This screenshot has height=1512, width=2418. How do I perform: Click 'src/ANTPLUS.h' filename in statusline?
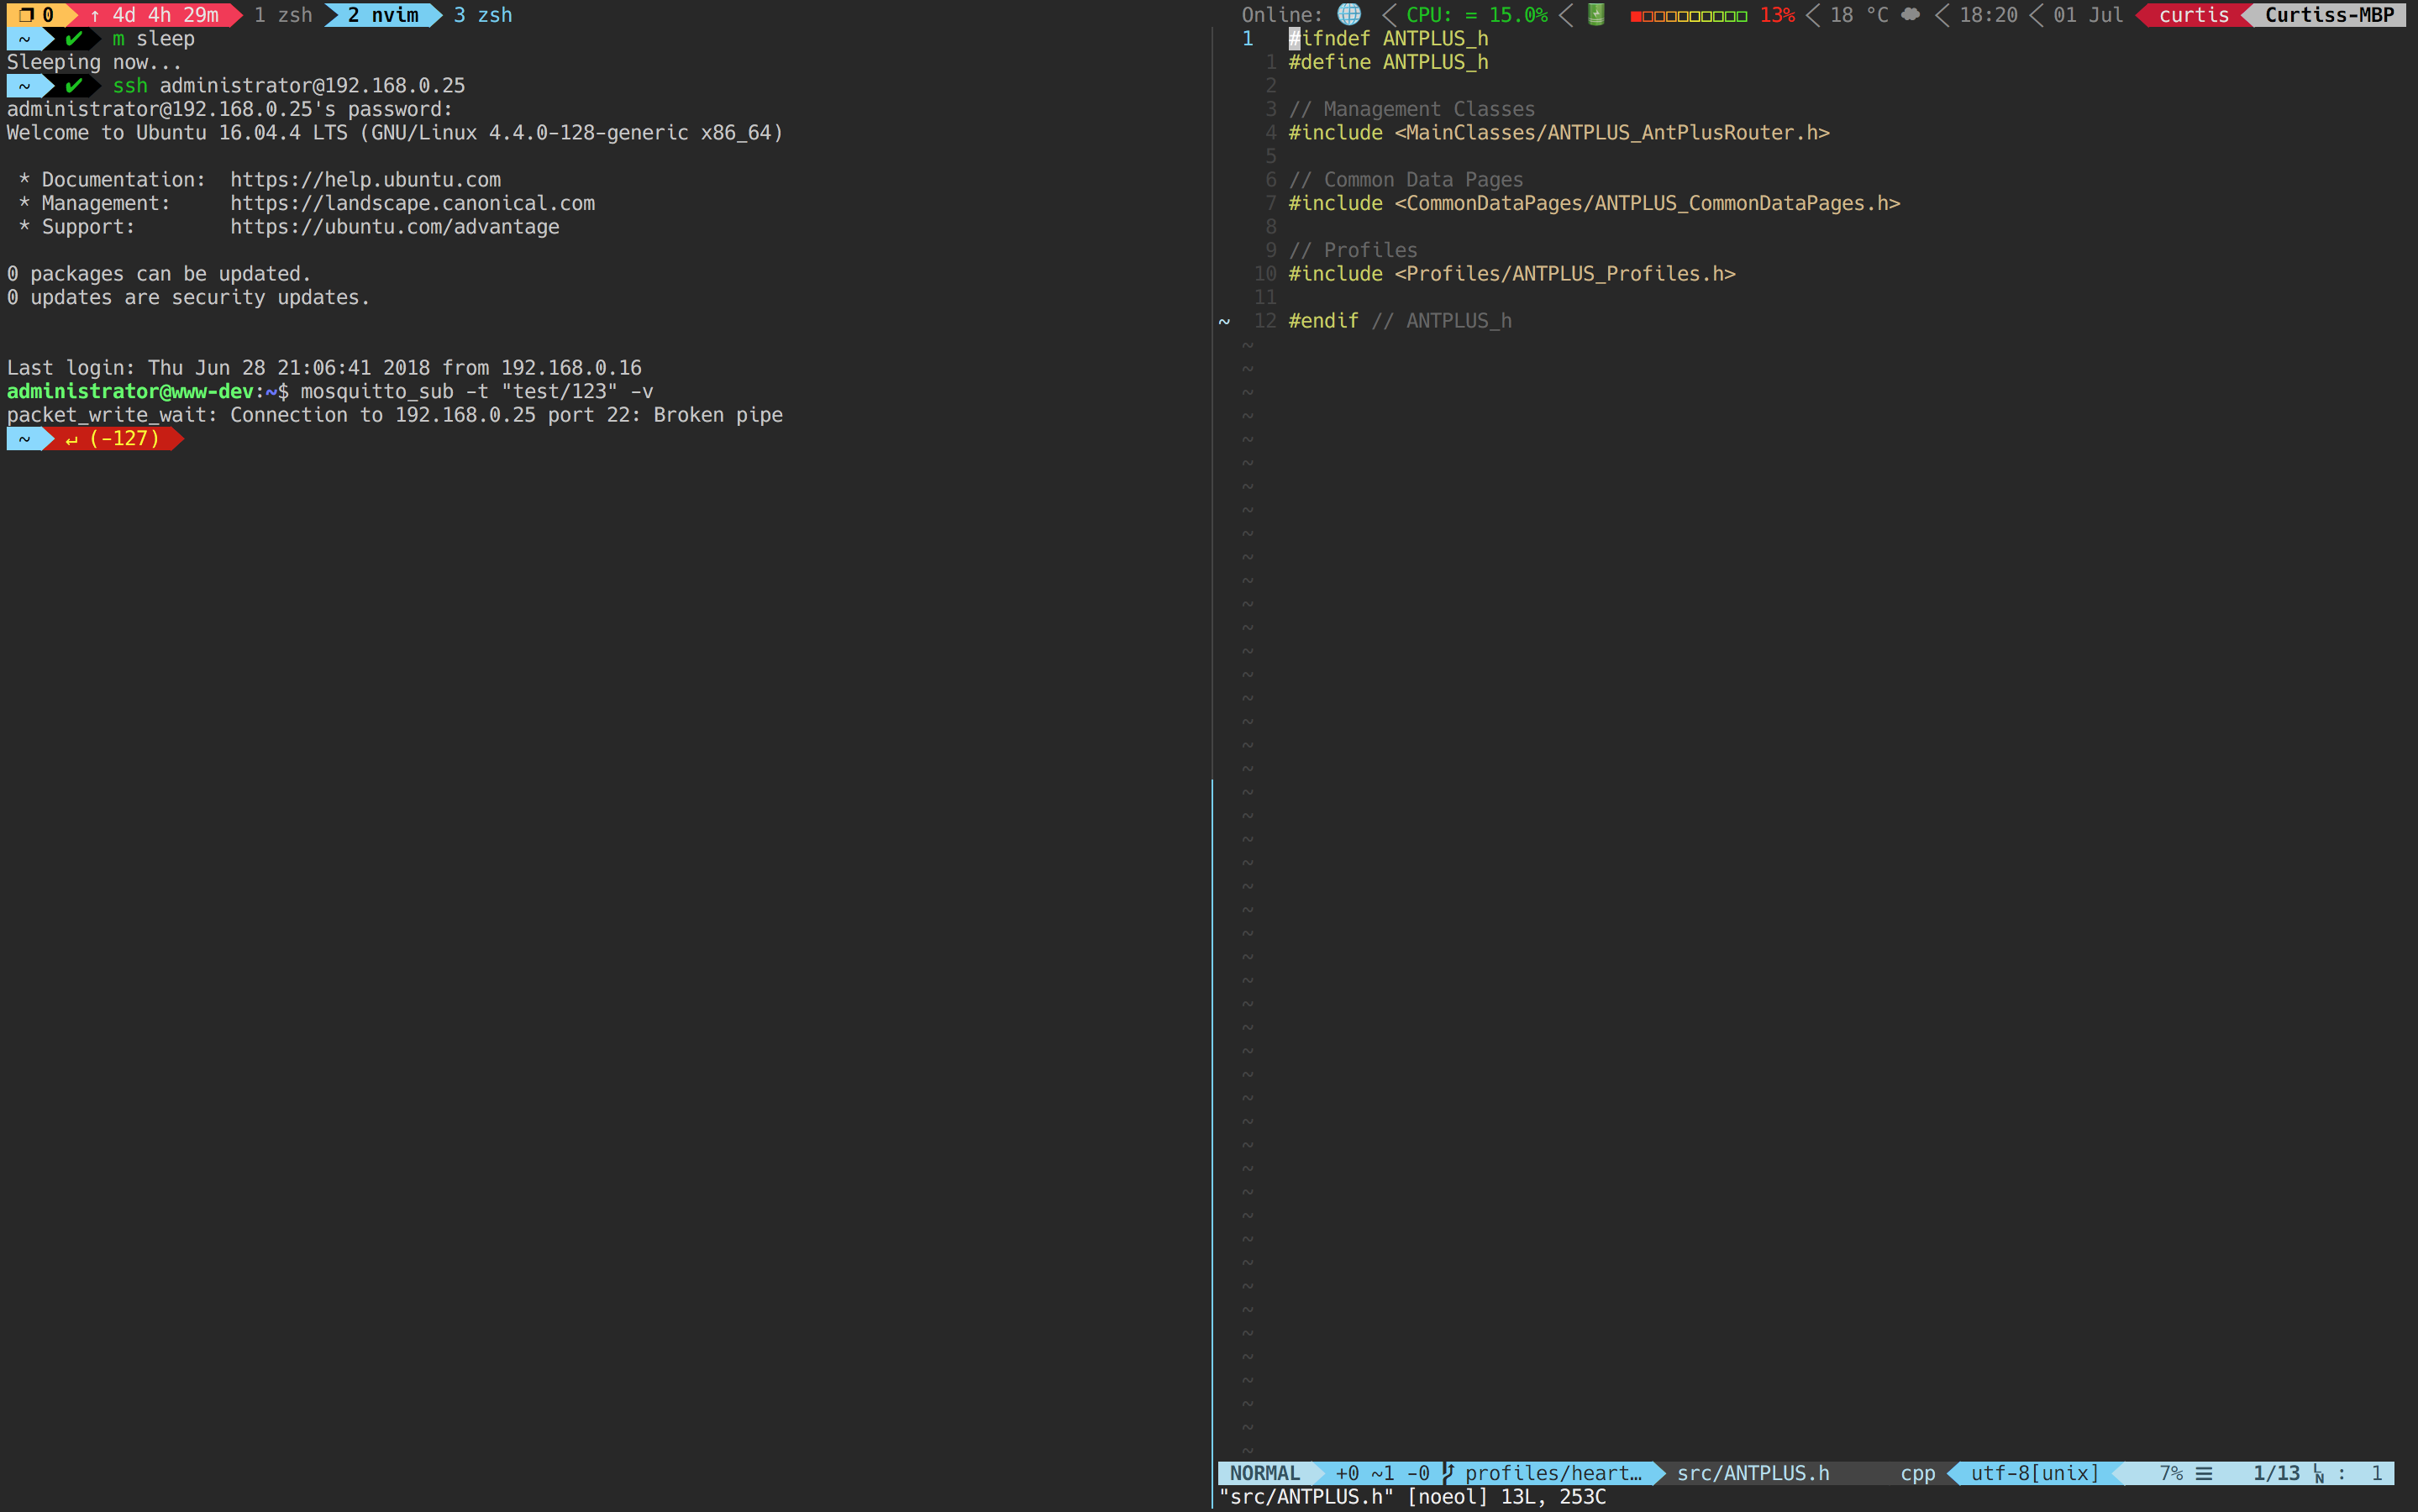(1753, 1473)
